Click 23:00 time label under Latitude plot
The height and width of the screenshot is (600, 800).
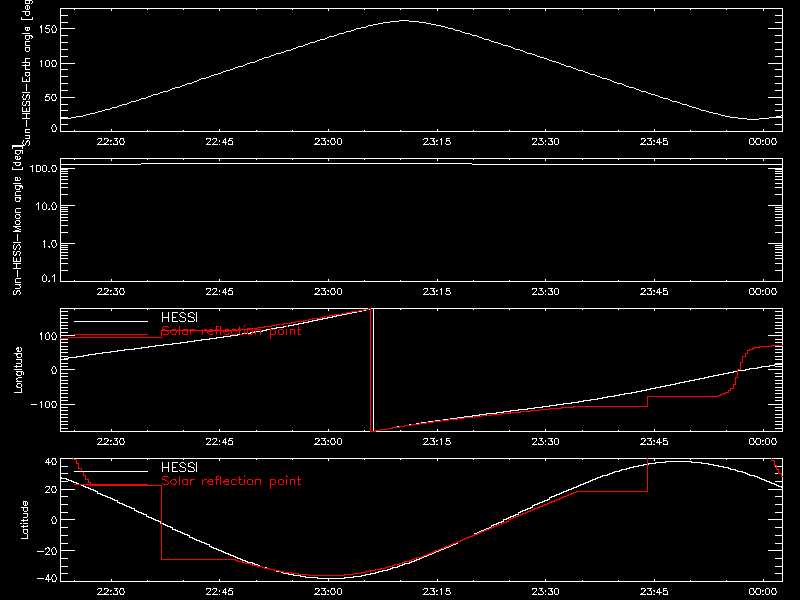coord(328,592)
